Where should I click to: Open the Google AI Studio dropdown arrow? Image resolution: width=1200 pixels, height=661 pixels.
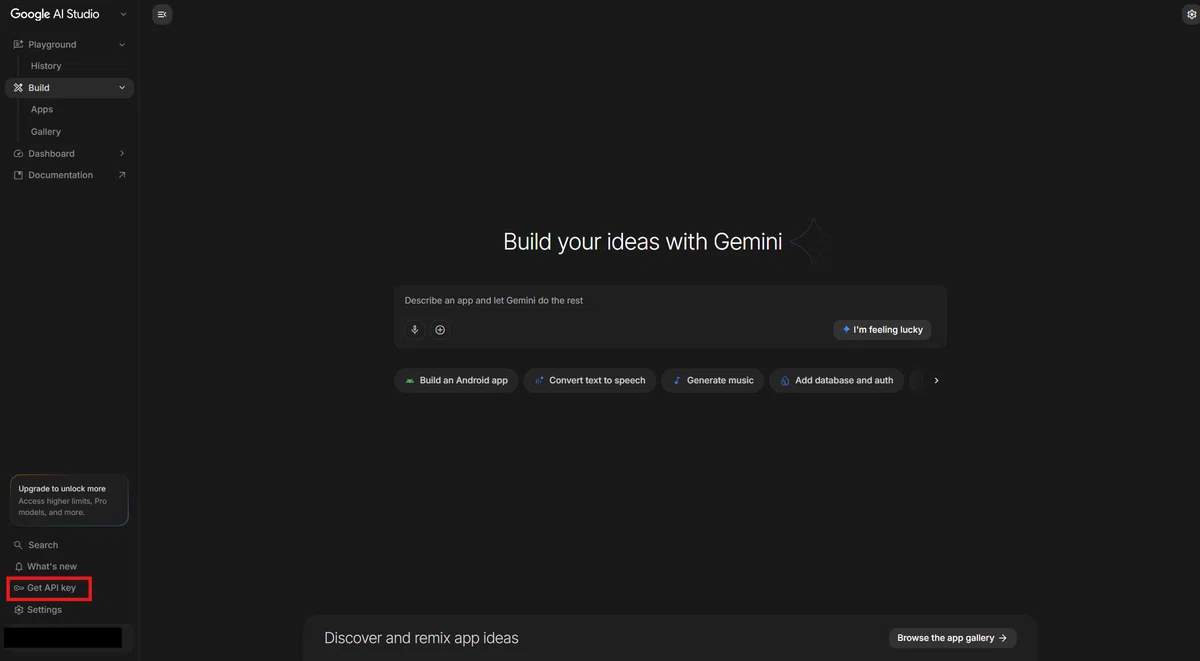(x=123, y=14)
